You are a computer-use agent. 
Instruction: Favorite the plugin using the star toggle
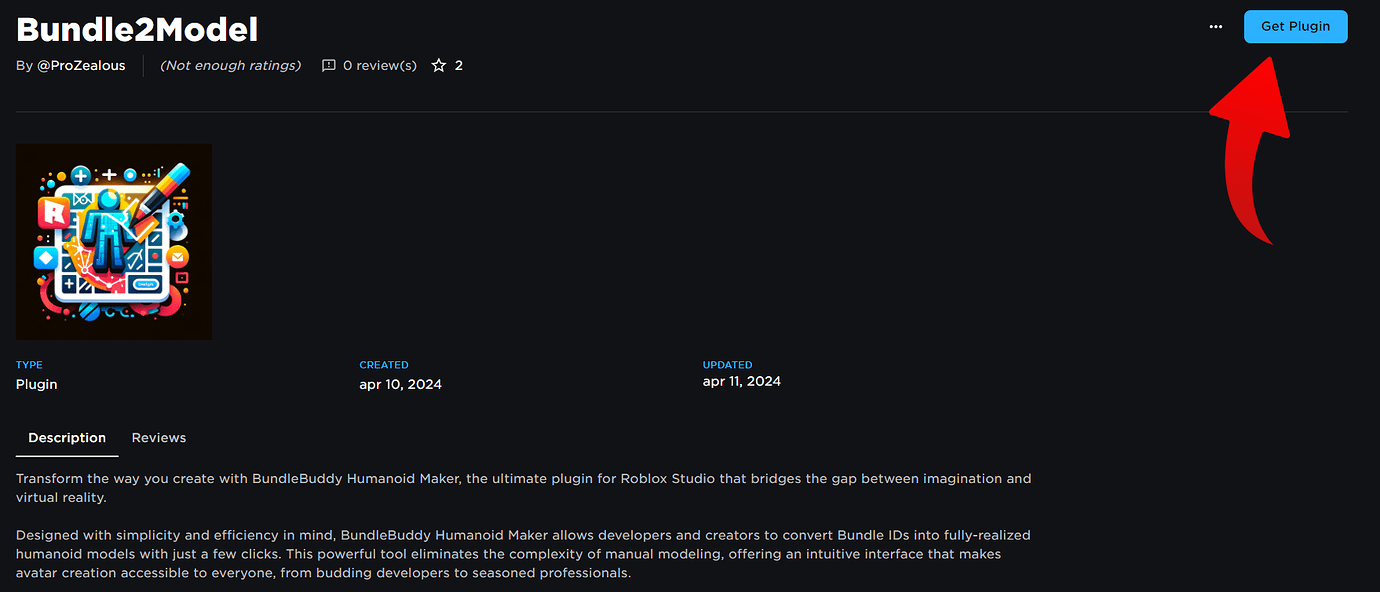pyautogui.click(x=438, y=65)
